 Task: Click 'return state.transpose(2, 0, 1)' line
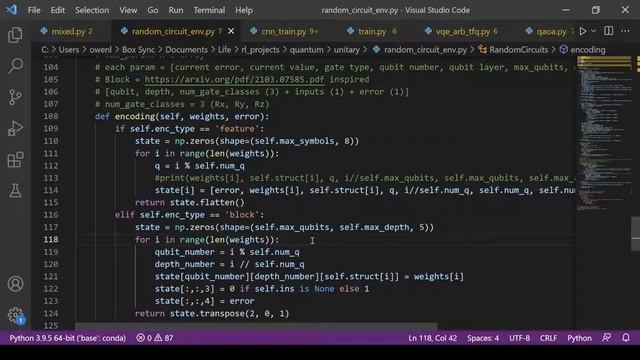[x=212, y=313]
